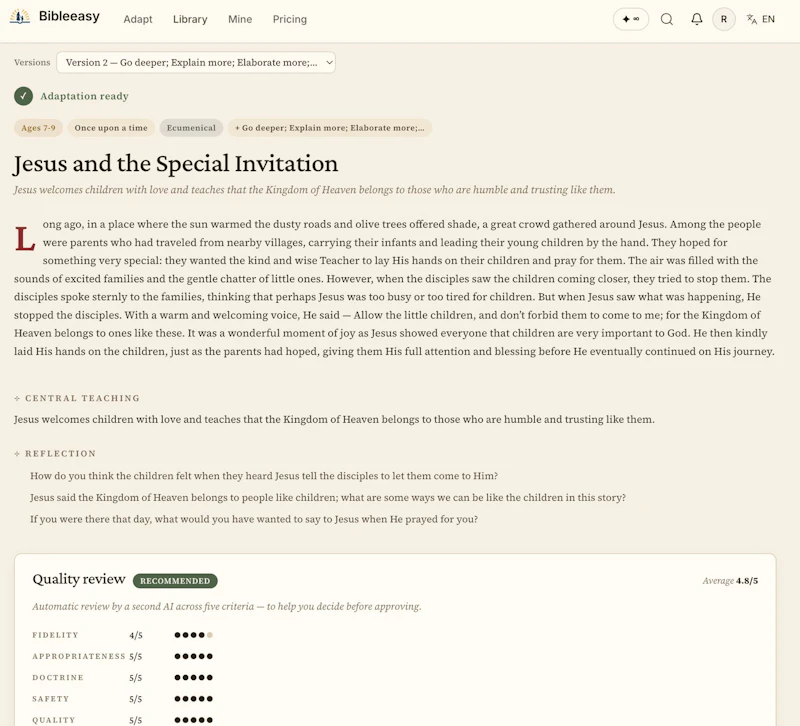Click the Safety rating dots
This screenshot has height=726, width=800.
coord(193,699)
